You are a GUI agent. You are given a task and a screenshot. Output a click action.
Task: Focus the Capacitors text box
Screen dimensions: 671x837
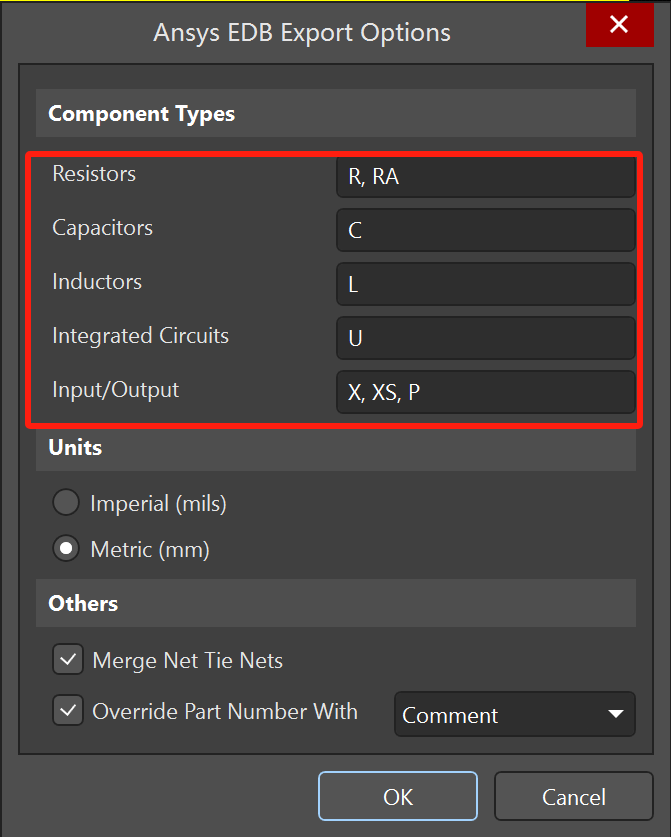coord(485,231)
